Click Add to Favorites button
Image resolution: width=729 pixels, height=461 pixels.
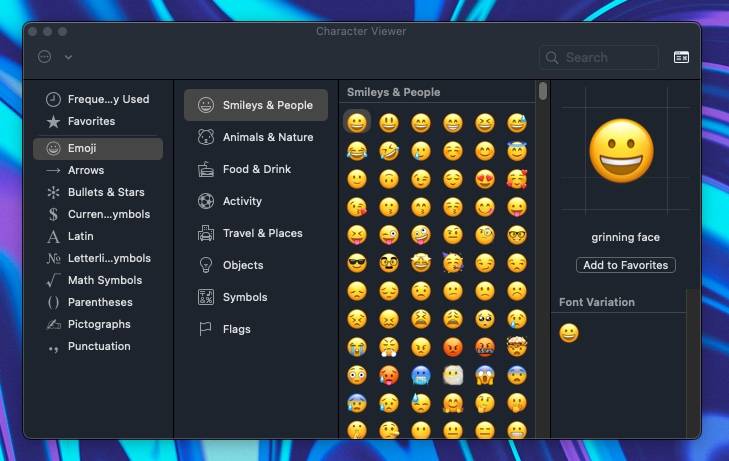point(626,265)
